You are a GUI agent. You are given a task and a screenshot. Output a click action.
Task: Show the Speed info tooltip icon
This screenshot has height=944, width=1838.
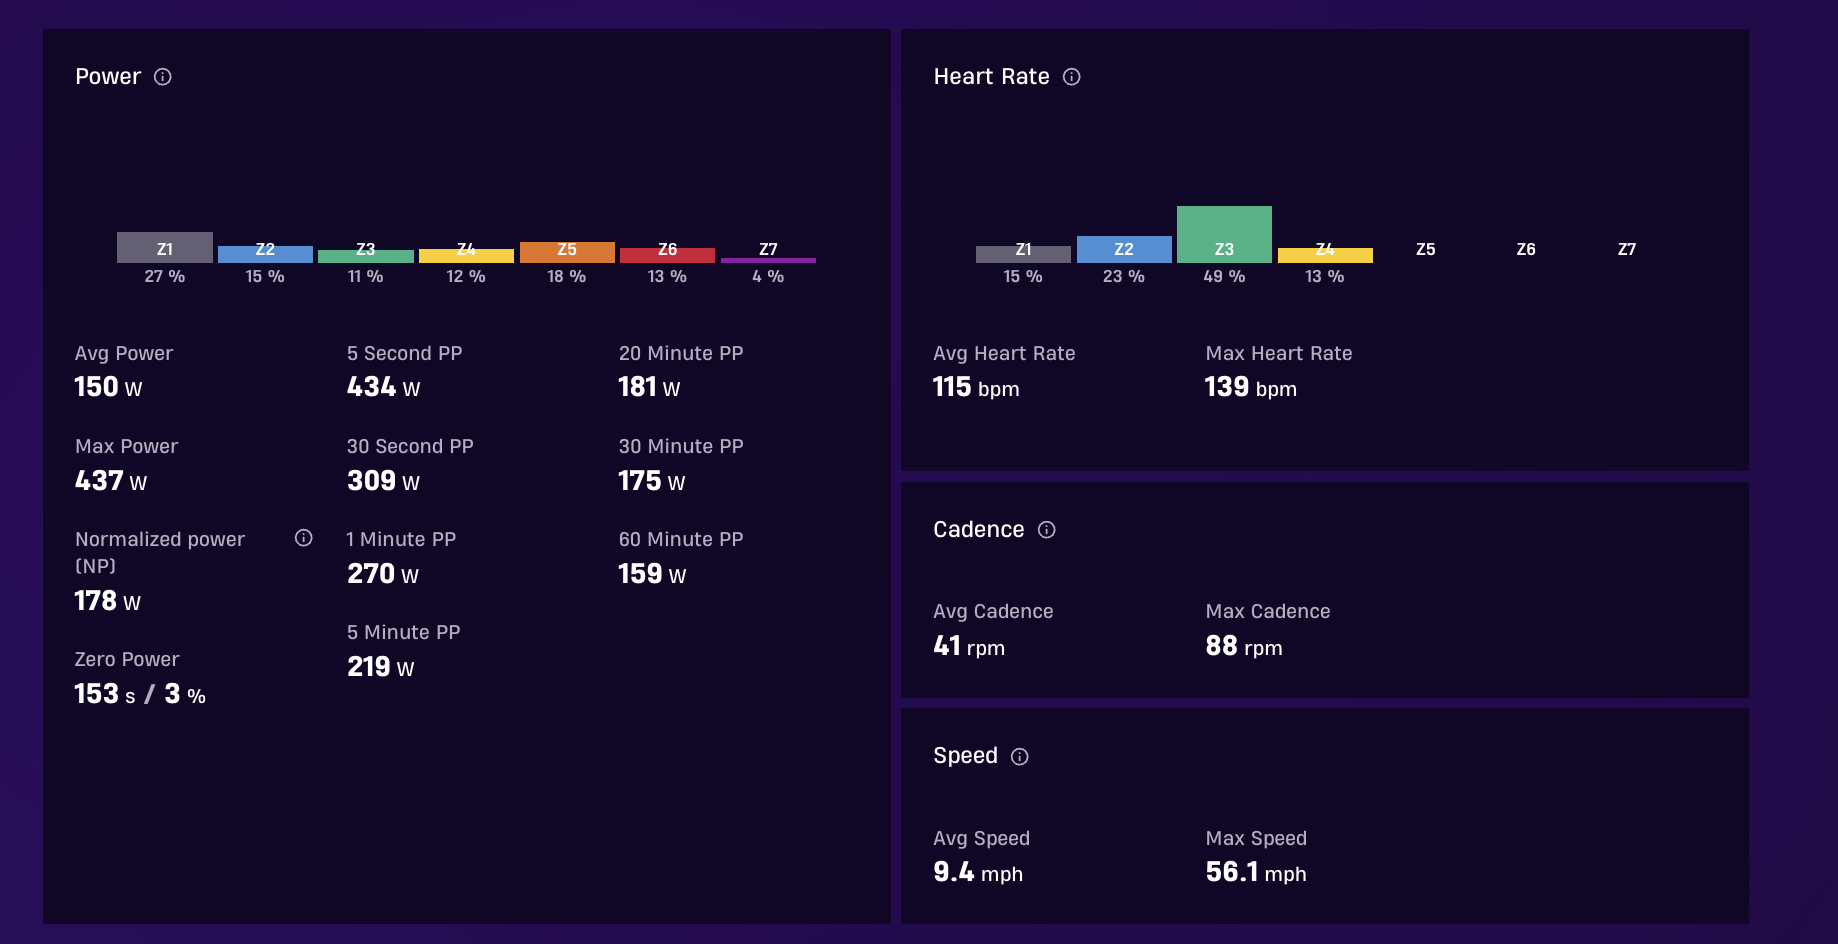(1019, 757)
